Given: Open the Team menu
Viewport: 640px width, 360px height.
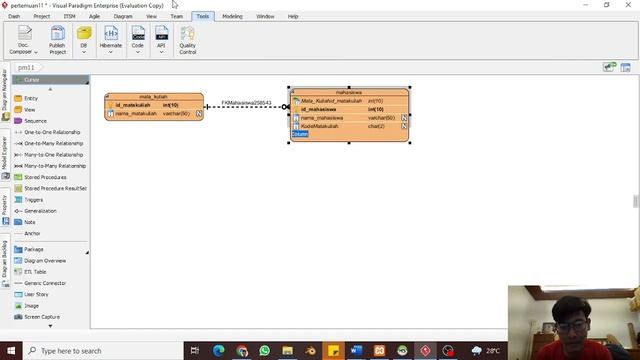Looking at the screenshot, I should 177,16.
